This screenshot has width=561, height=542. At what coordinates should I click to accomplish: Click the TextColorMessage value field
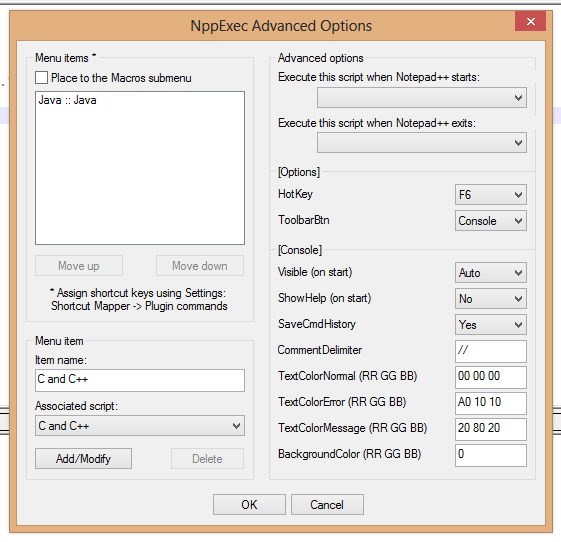pos(491,429)
